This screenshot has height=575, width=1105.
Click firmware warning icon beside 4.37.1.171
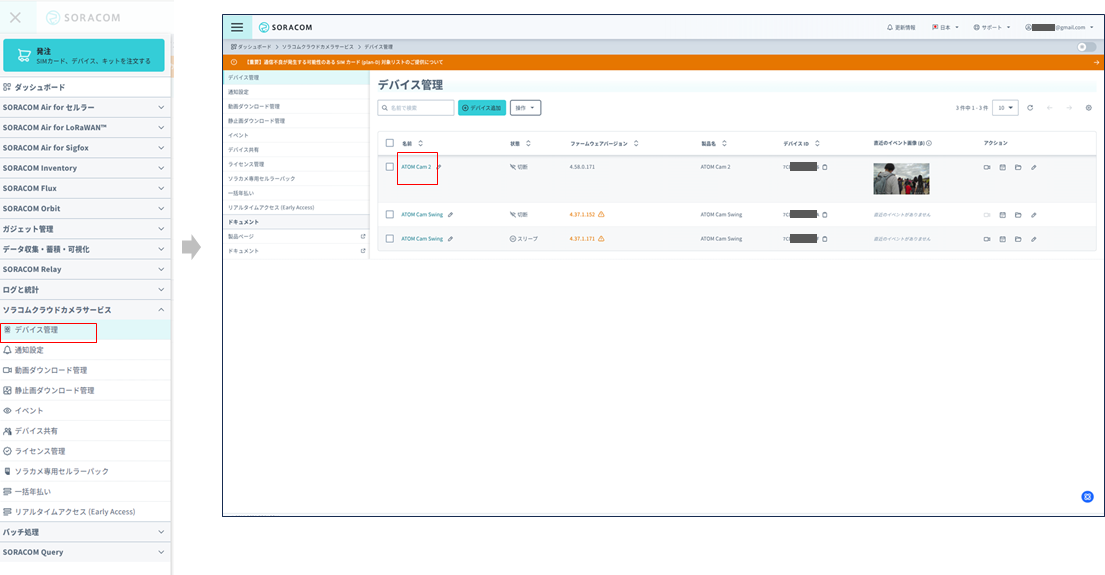click(x=601, y=239)
